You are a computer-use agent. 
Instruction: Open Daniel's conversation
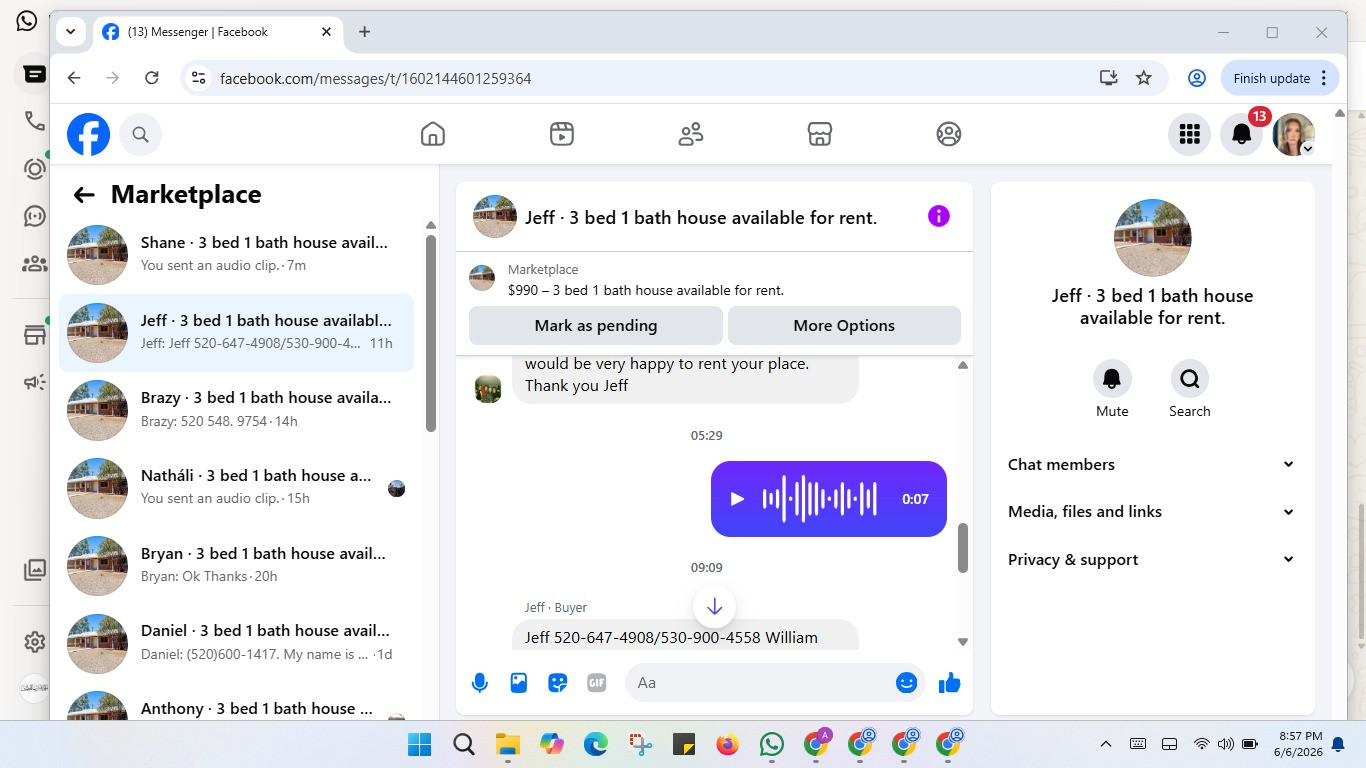(237, 643)
